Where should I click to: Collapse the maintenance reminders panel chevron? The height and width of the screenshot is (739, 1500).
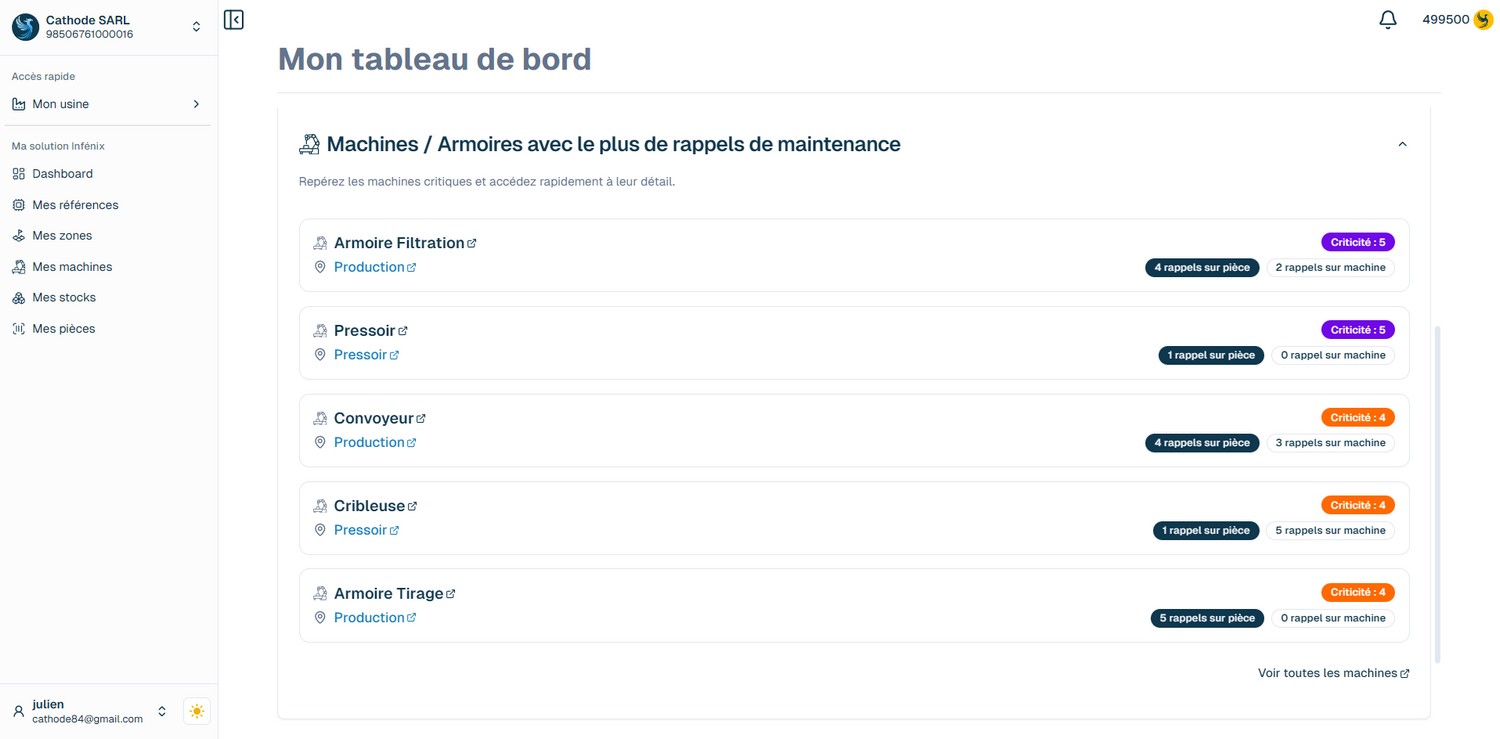click(1402, 143)
